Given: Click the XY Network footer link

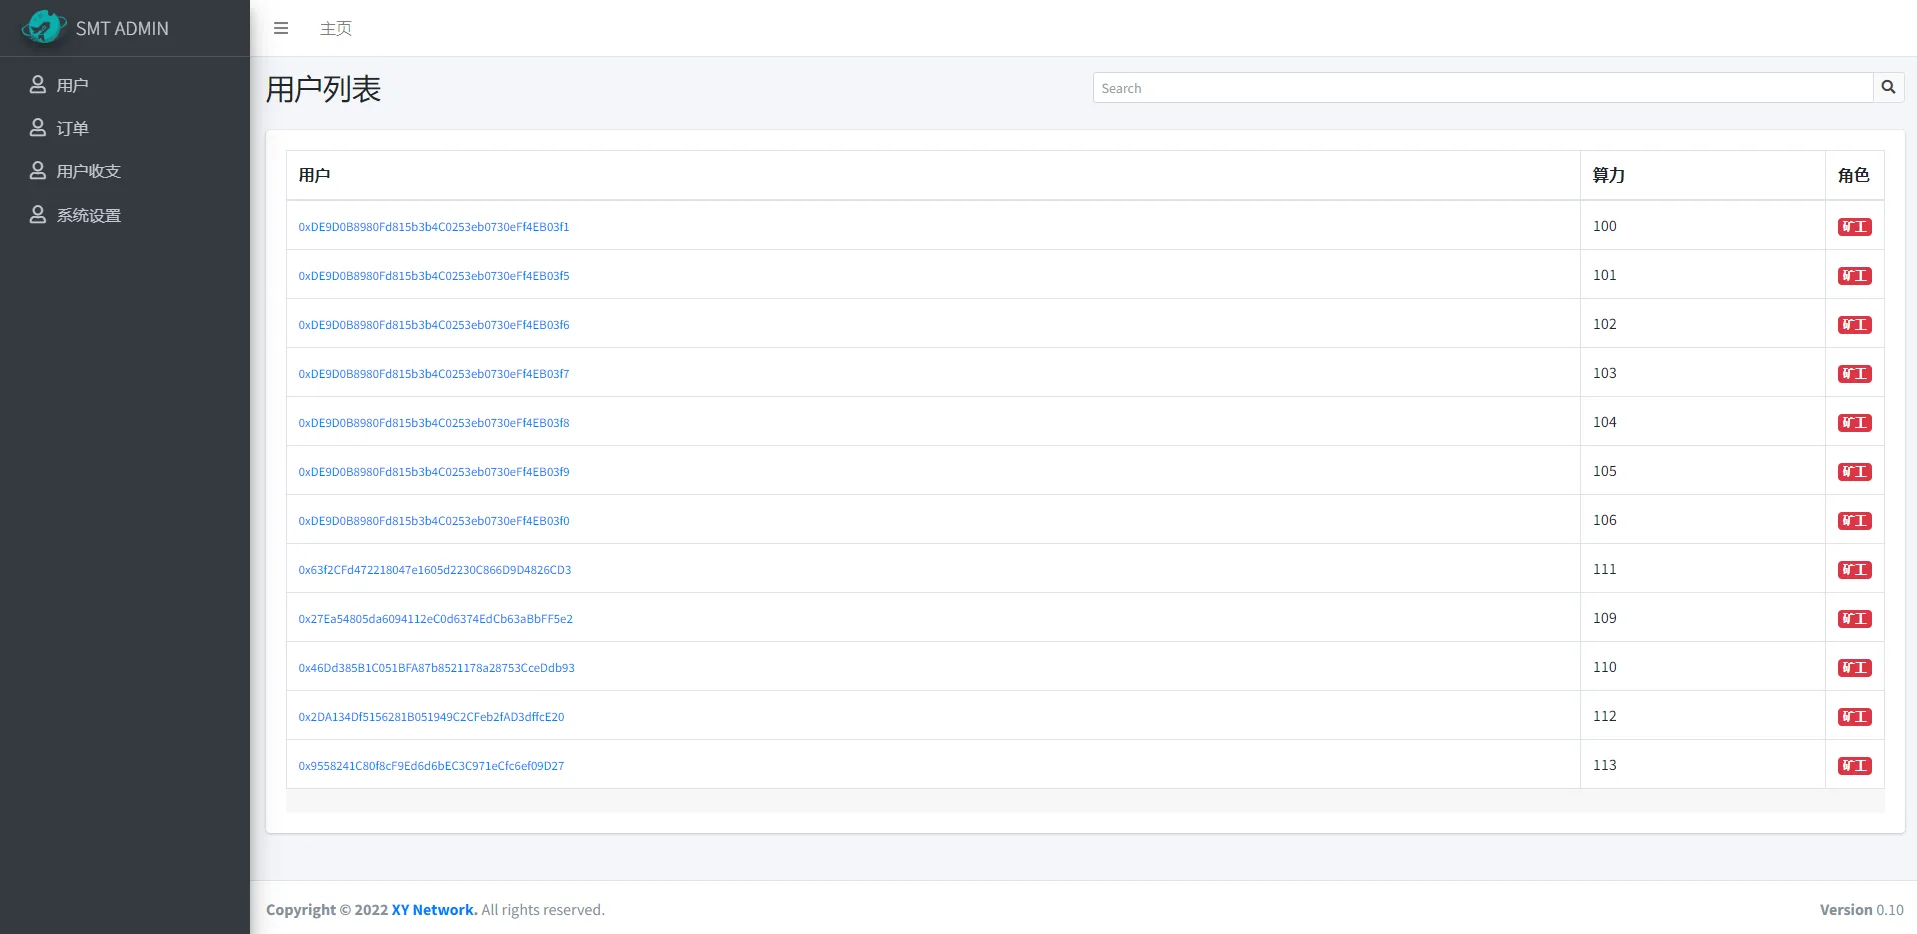Looking at the screenshot, I should tap(434, 910).
